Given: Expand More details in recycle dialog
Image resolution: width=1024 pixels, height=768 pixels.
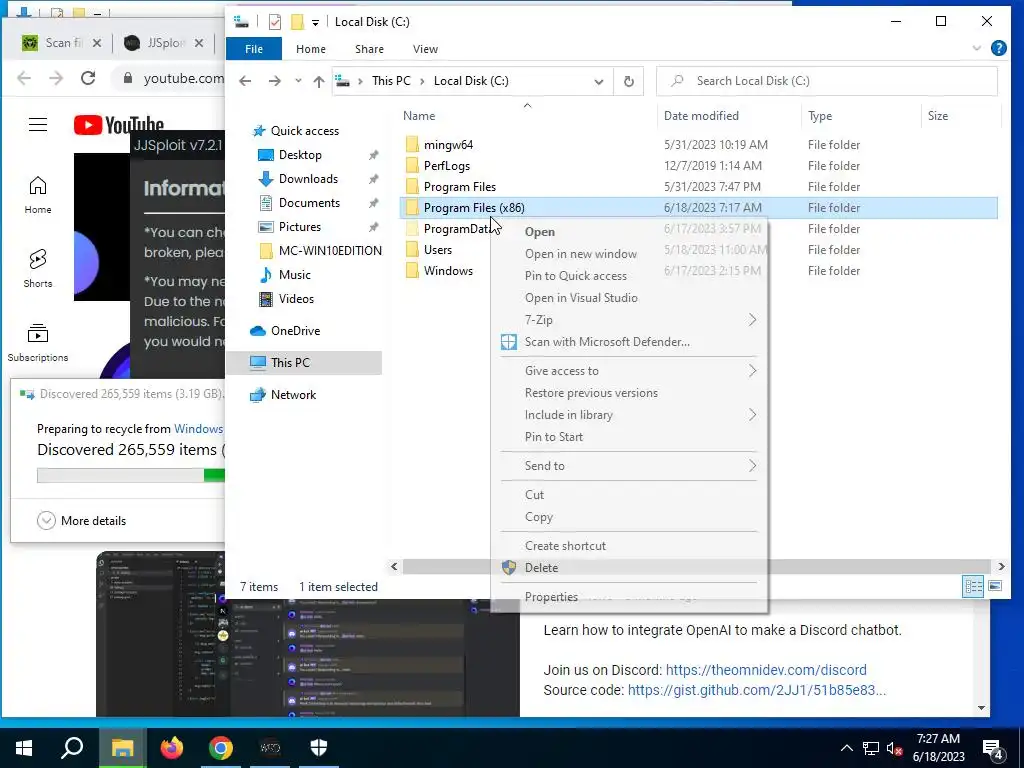Looking at the screenshot, I should [82, 520].
